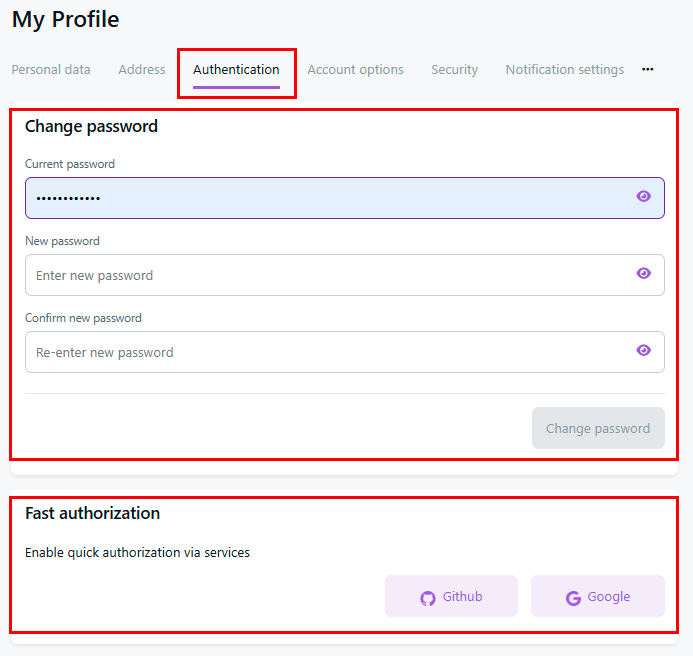This screenshot has height=656, width=693.
Task: Switch to the Personal data tab
Action: [51, 70]
